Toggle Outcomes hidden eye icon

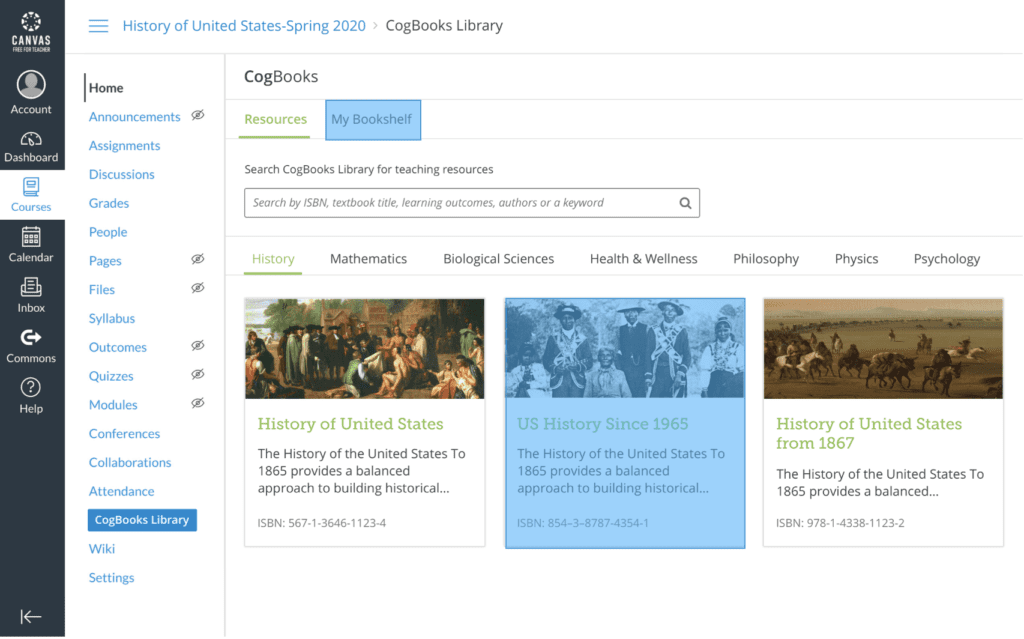(198, 346)
